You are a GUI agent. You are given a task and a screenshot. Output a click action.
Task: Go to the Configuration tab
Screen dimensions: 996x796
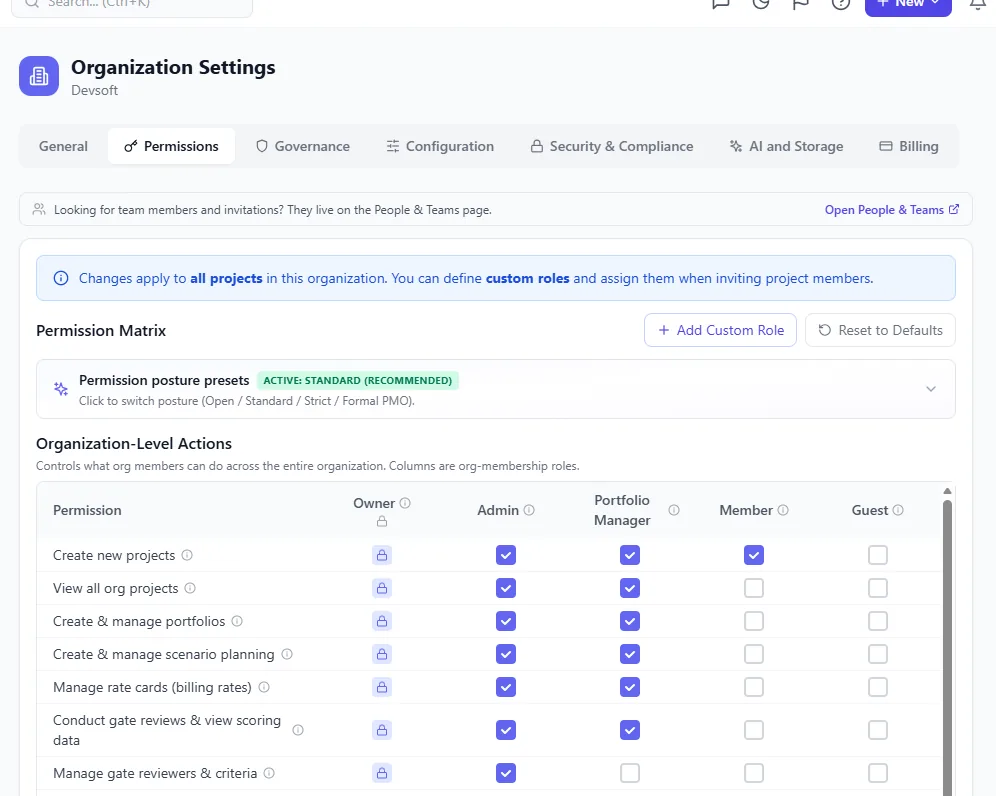(x=440, y=146)
